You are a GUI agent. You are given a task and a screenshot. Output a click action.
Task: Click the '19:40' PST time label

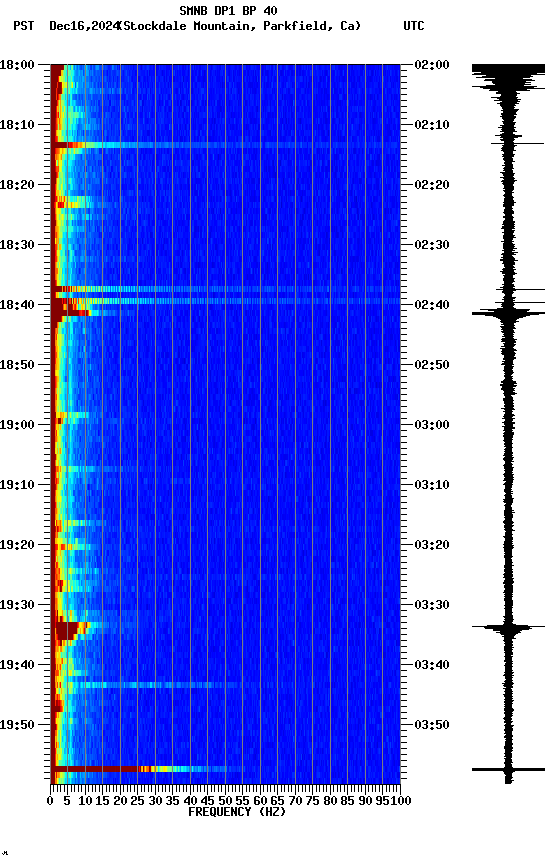[x=17, y=666]
